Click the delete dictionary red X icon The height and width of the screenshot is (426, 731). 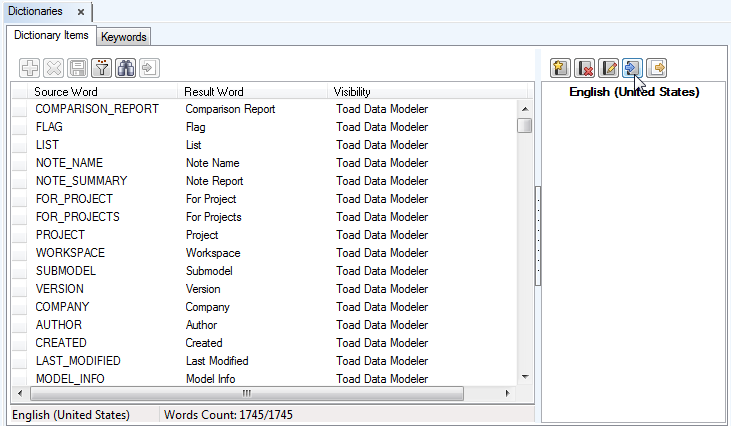[585, 68]
